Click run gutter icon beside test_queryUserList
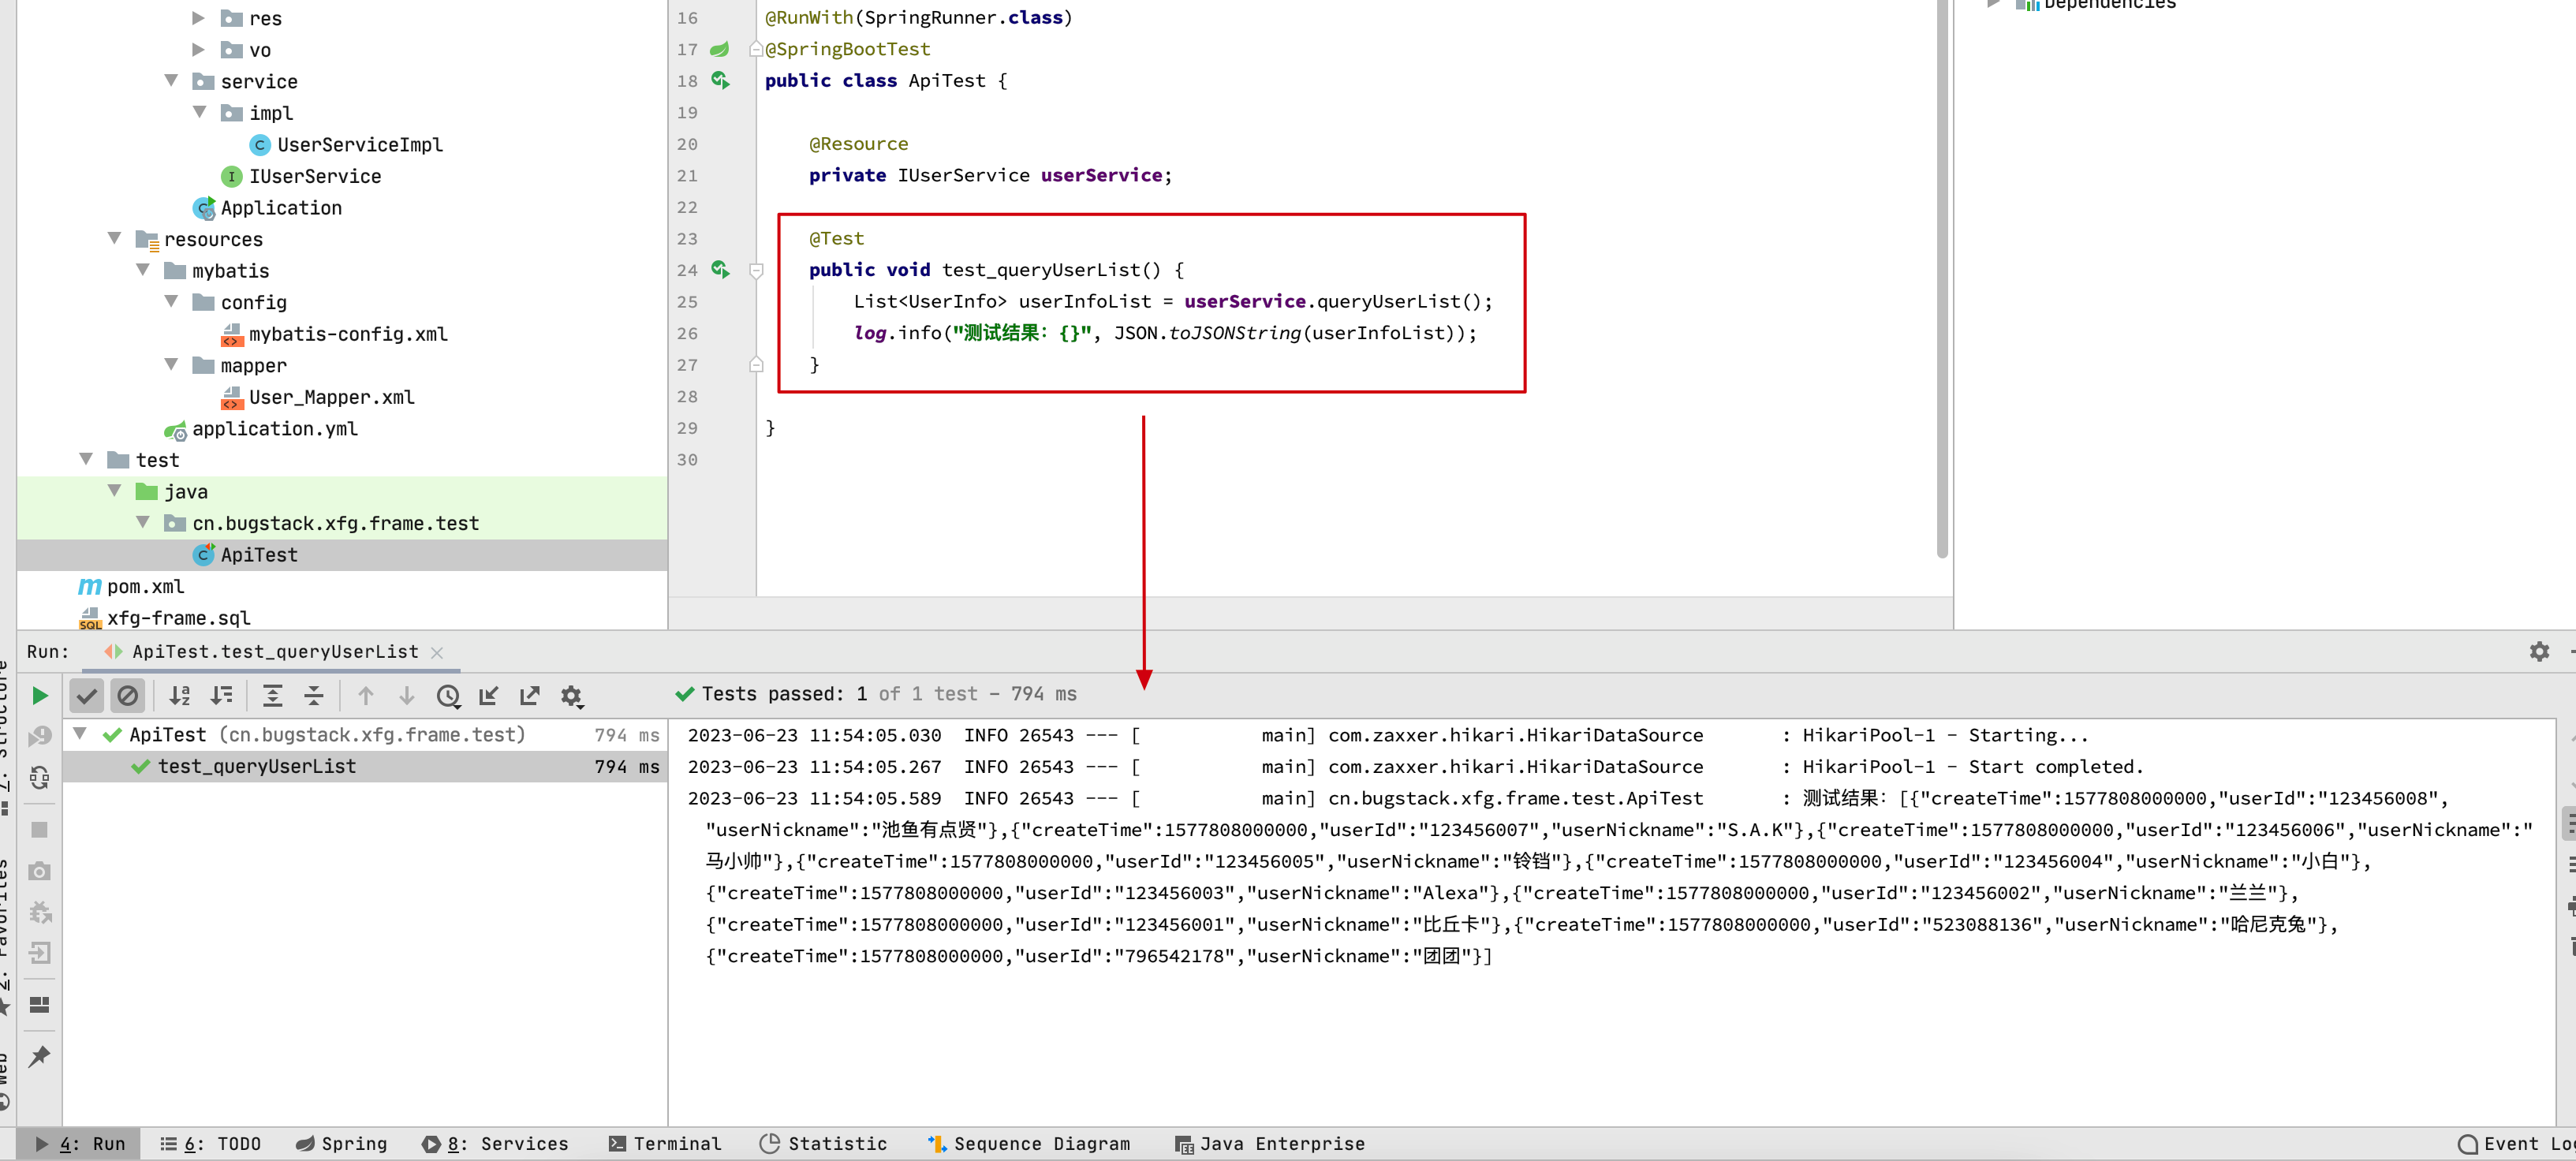 pos(720,270)
